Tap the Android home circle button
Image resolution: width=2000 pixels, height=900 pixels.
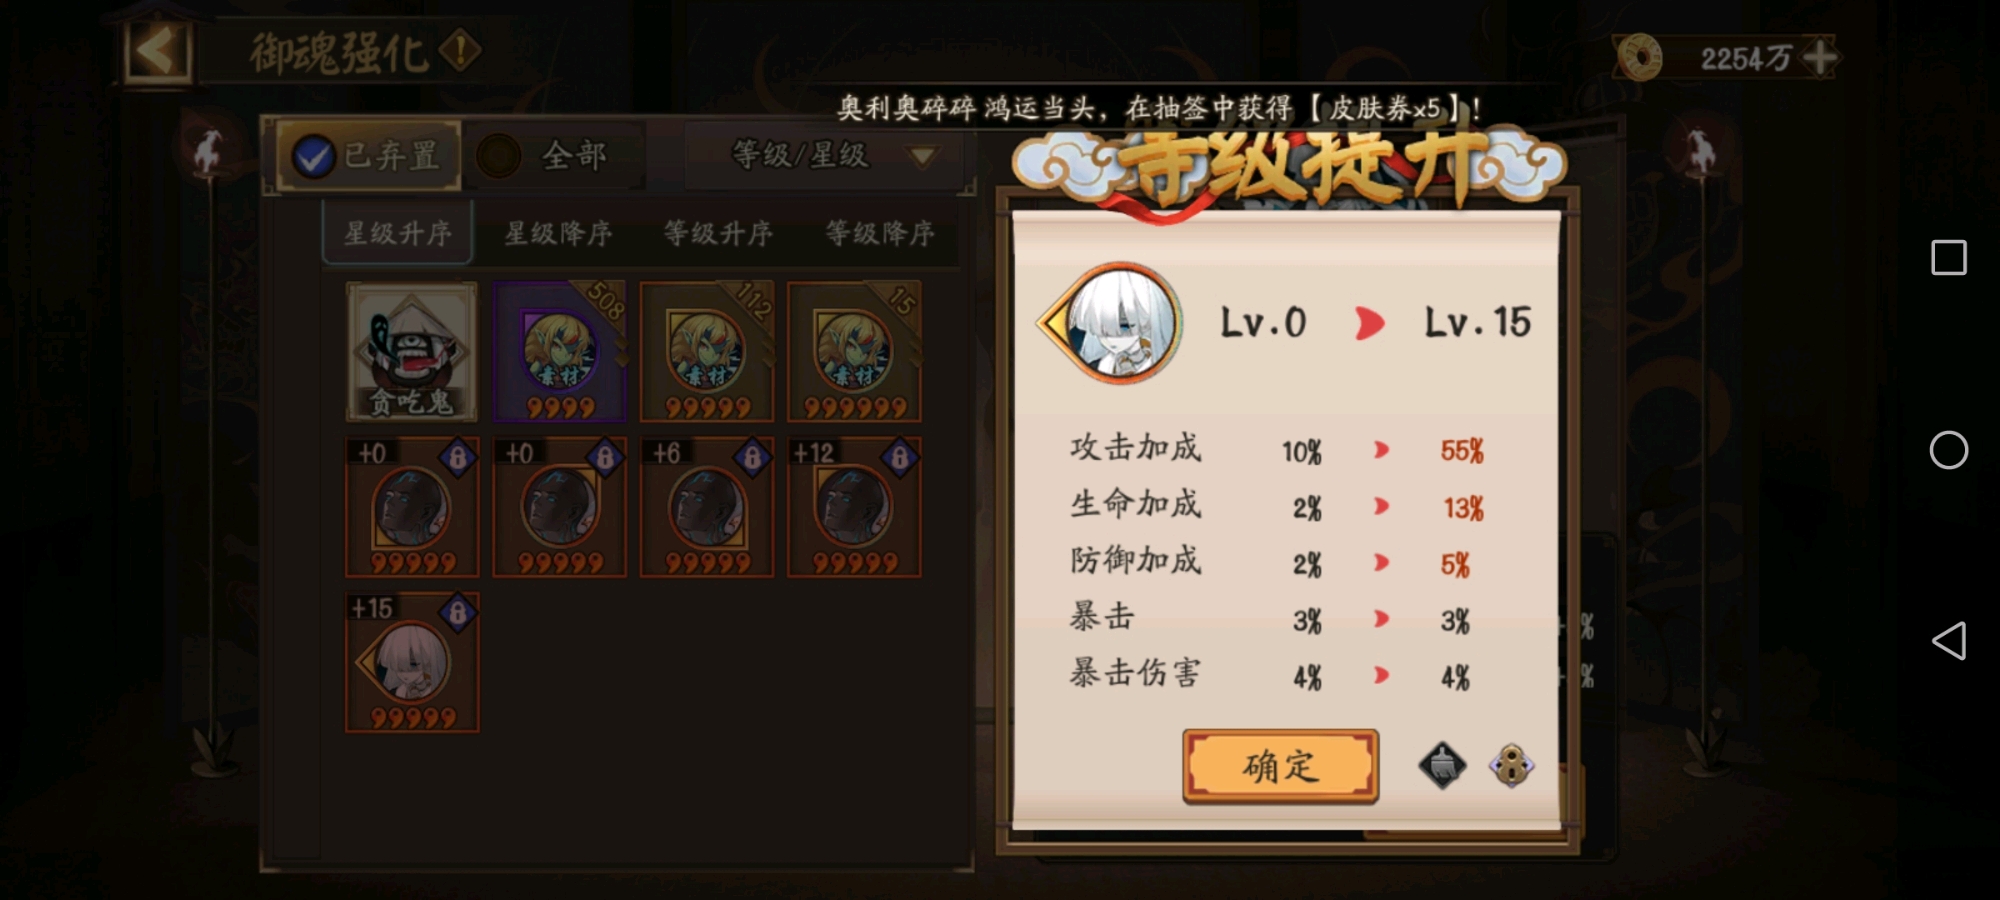1948,450
